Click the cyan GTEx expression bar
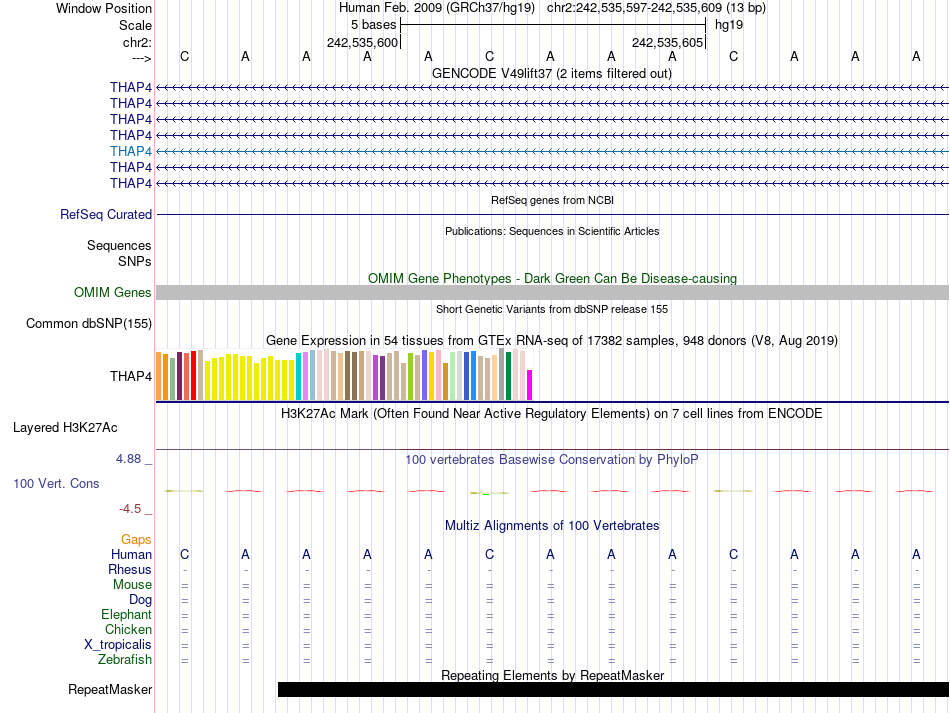The height and width of the screenshot is (713, 950). [x=299, y=376]
